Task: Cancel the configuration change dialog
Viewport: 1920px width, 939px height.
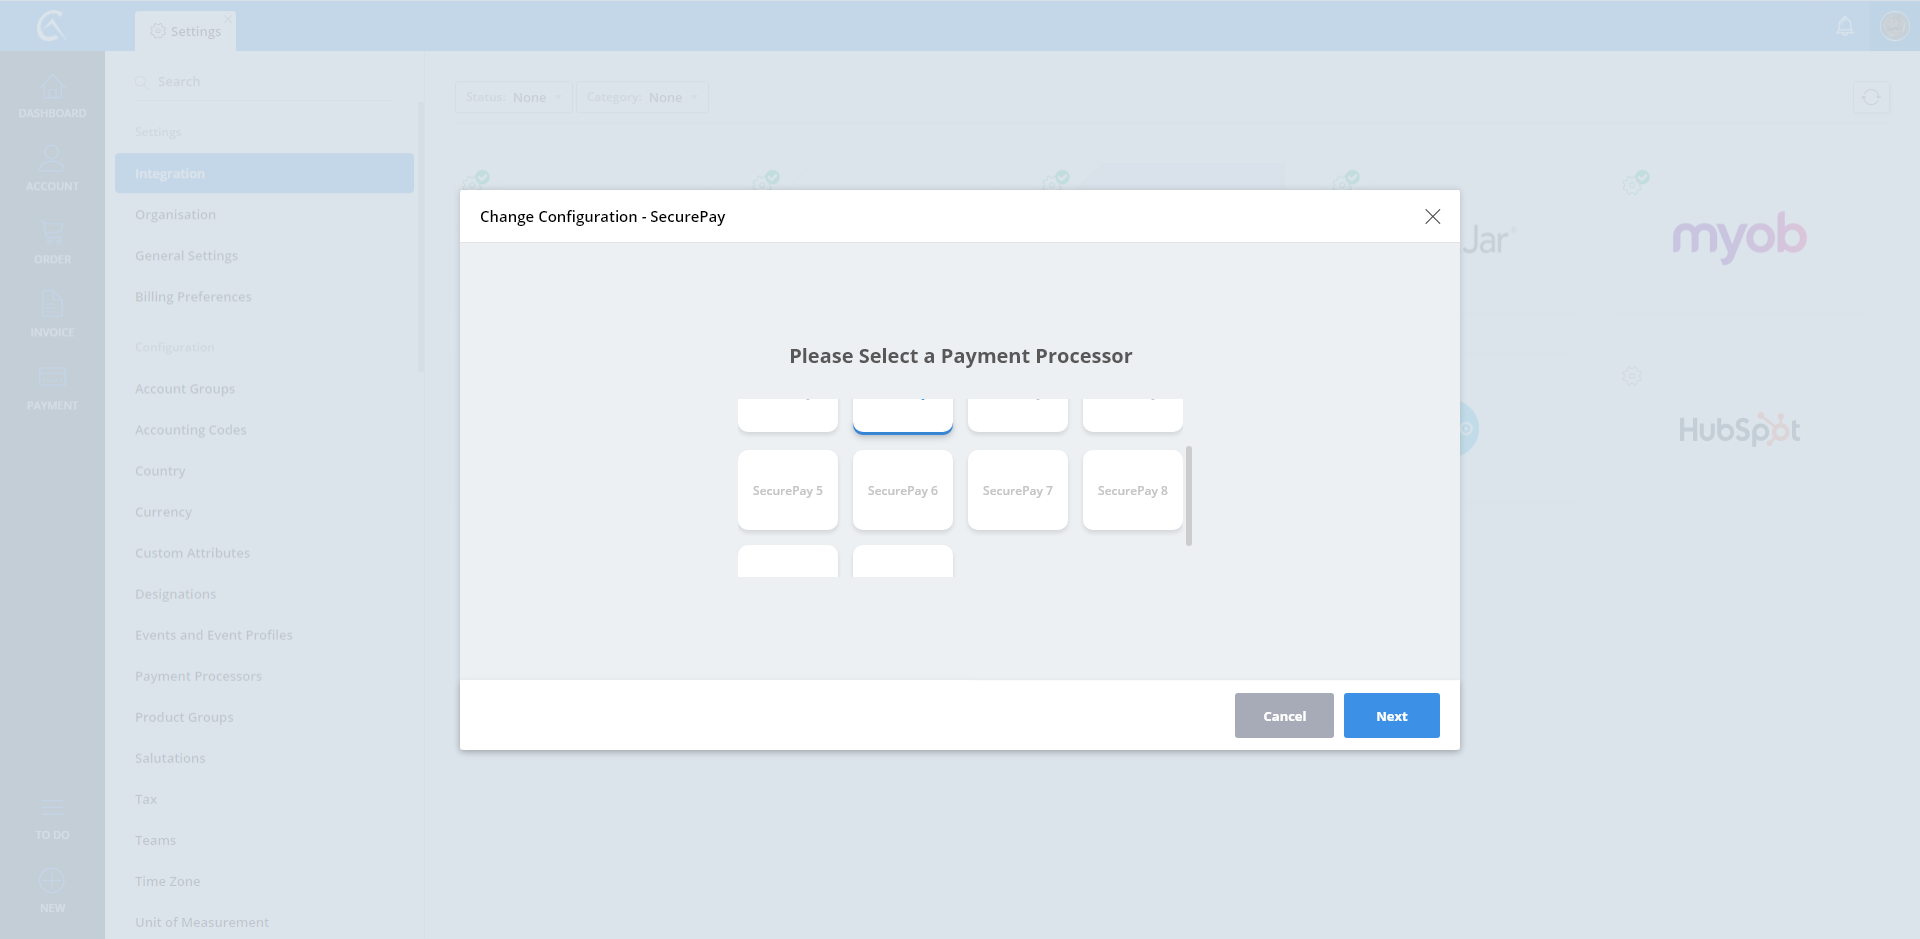Action: coord(1284,716)
